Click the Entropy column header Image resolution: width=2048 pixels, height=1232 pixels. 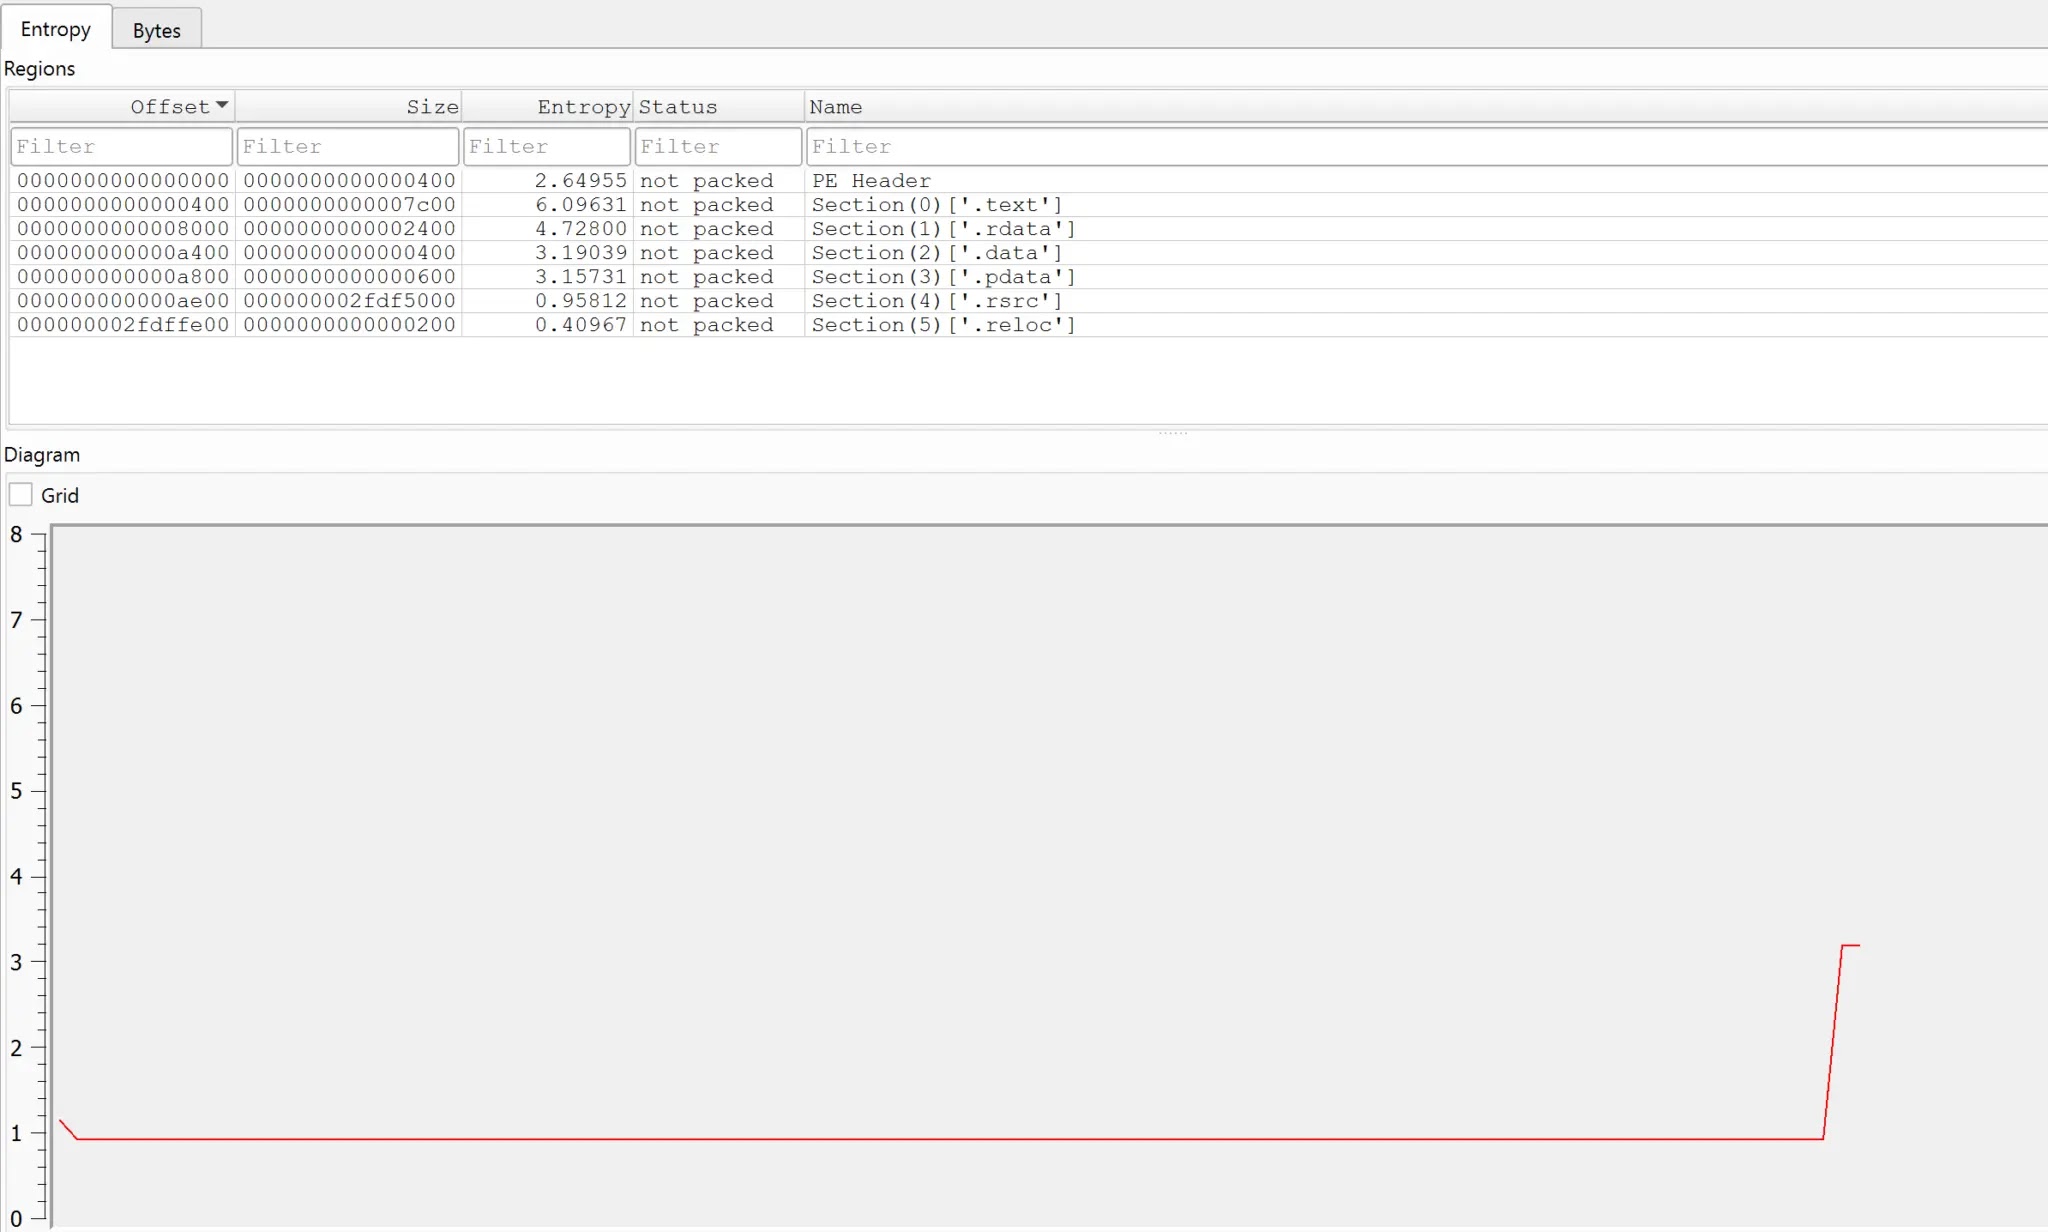[x=547, y=107]
